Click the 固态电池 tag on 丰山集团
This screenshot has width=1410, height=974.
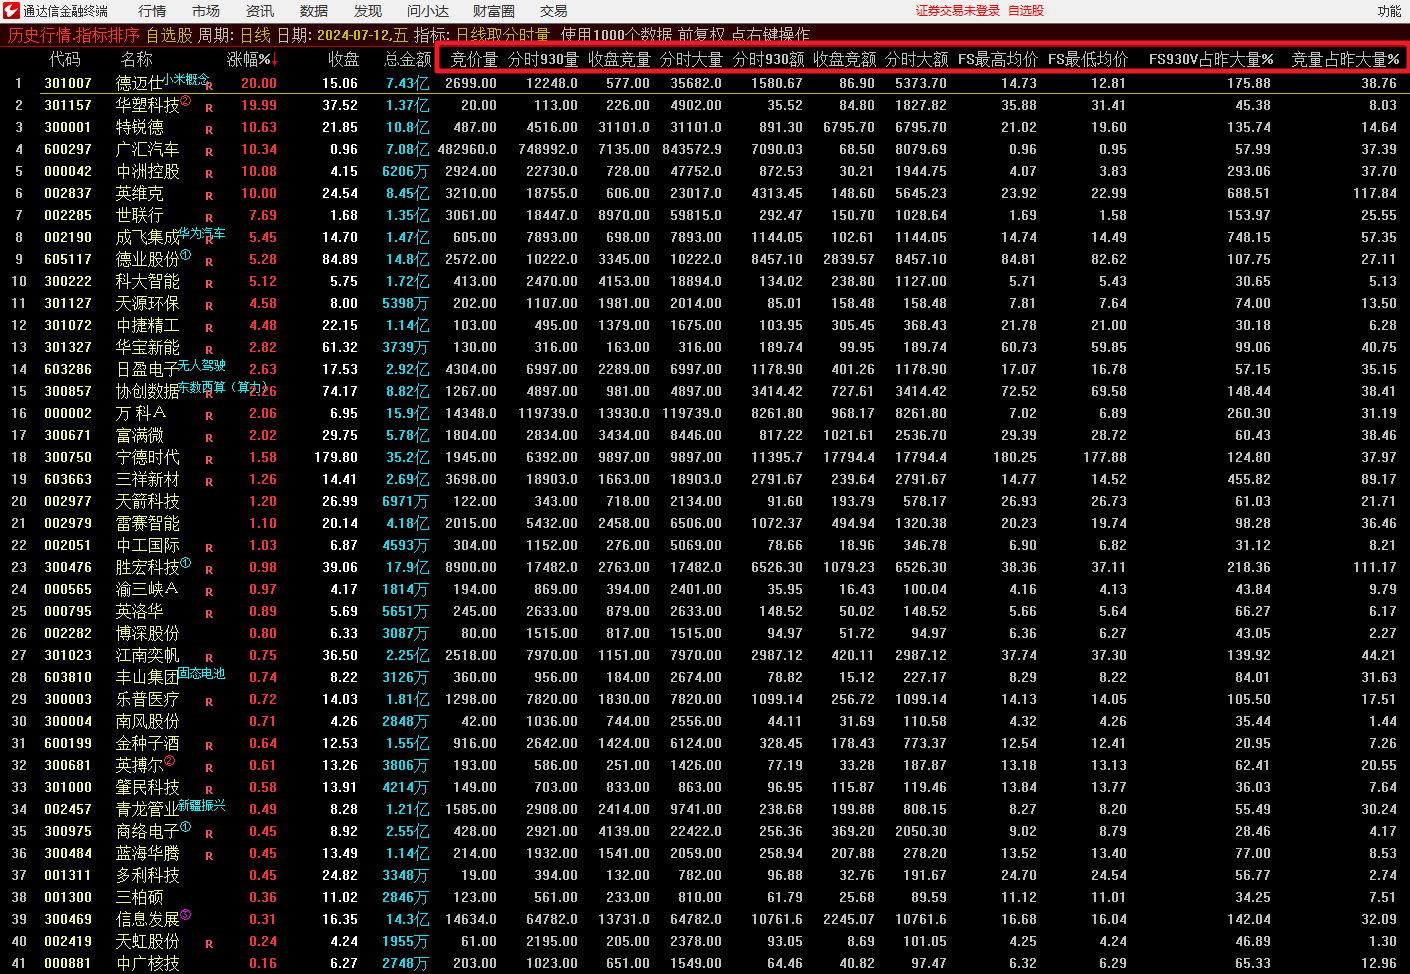(202, 673)
